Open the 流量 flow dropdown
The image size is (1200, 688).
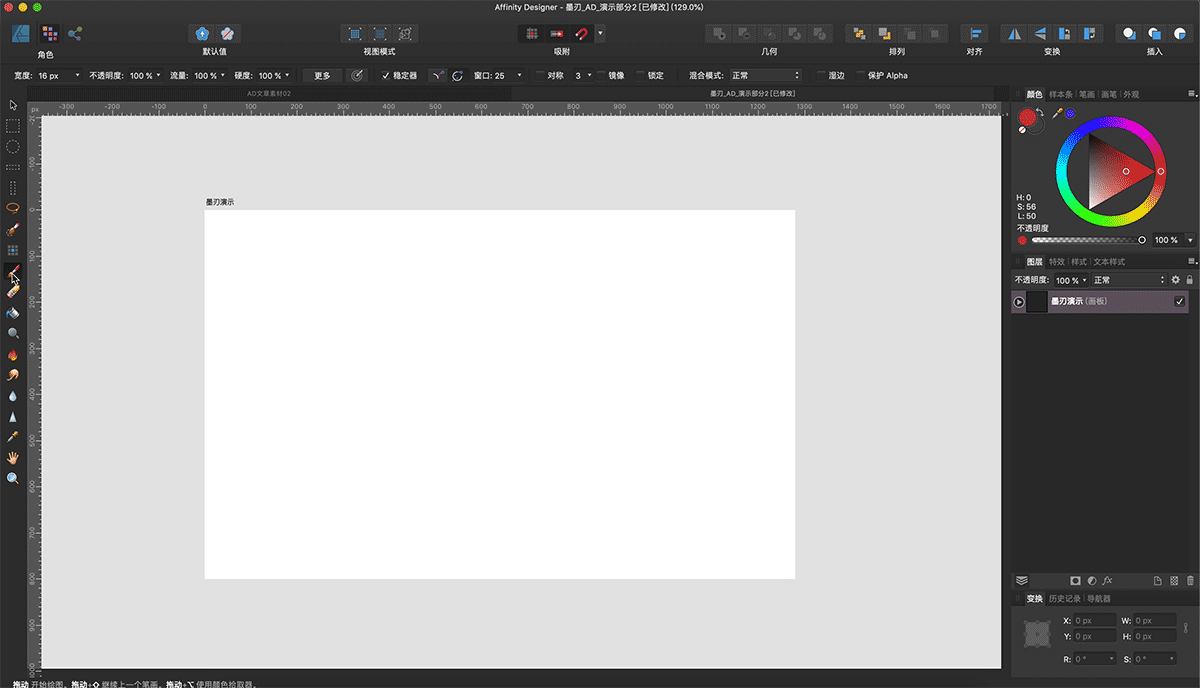(222, 75)
